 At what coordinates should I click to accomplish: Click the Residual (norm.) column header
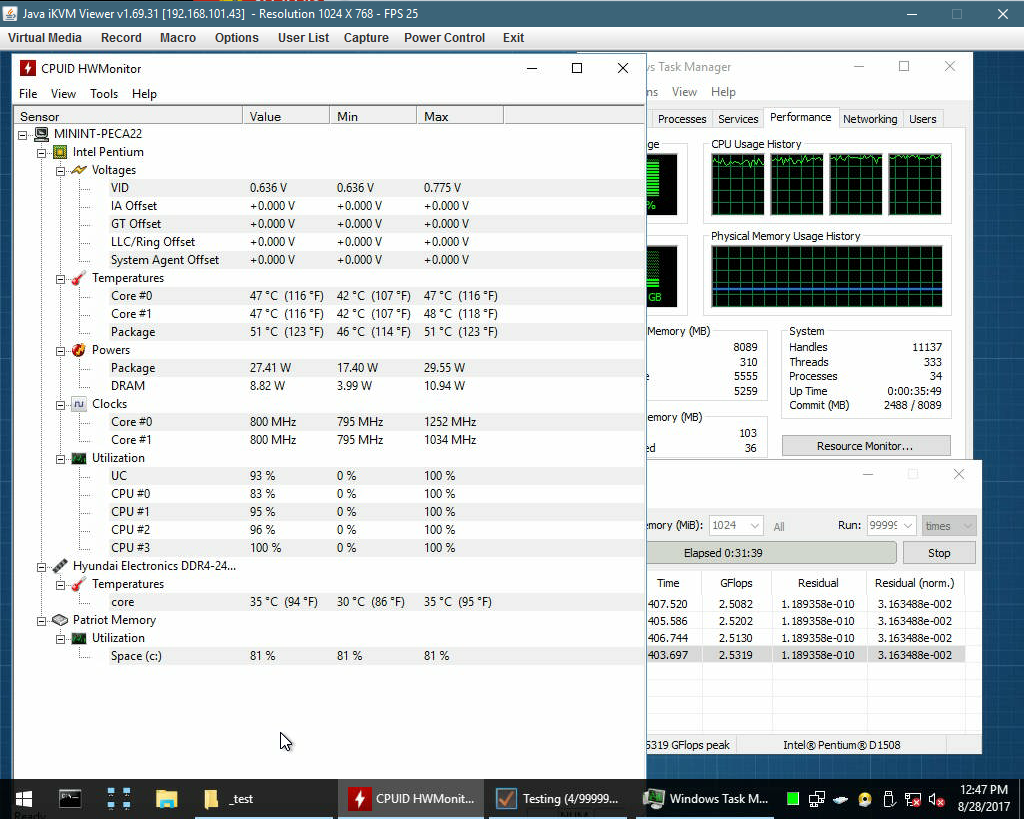coord(914,583)
